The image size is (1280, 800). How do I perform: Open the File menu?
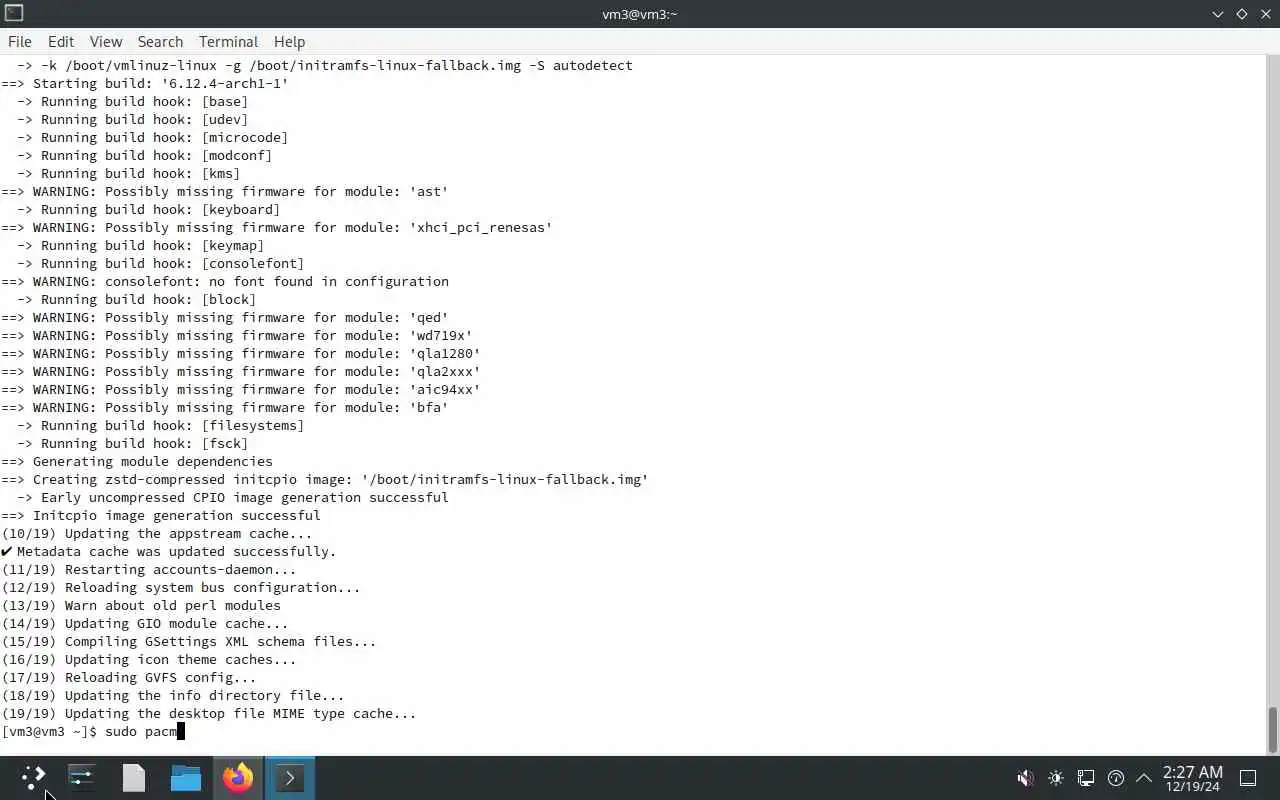[20, 41]
